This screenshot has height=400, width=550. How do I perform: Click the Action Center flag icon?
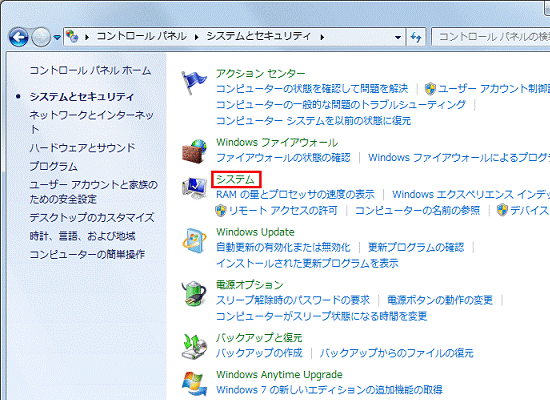click(193, 83)
